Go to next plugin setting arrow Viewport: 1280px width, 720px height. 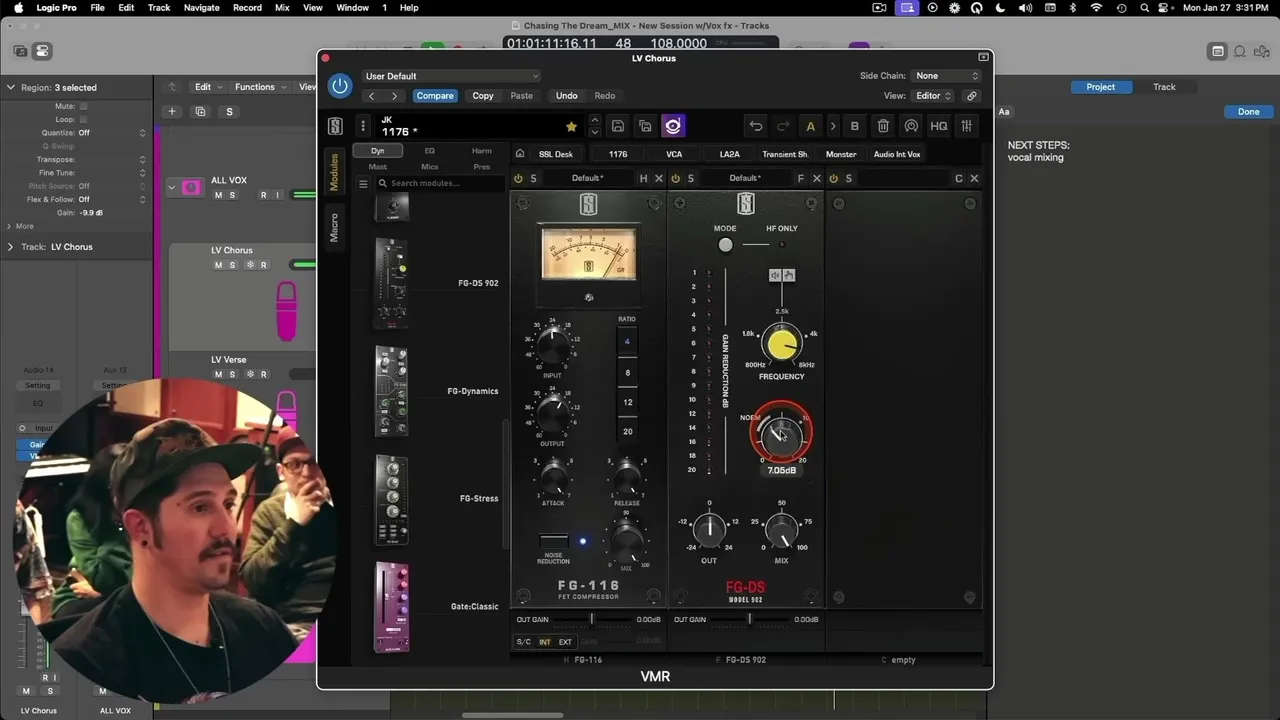[x=394, y=96]
